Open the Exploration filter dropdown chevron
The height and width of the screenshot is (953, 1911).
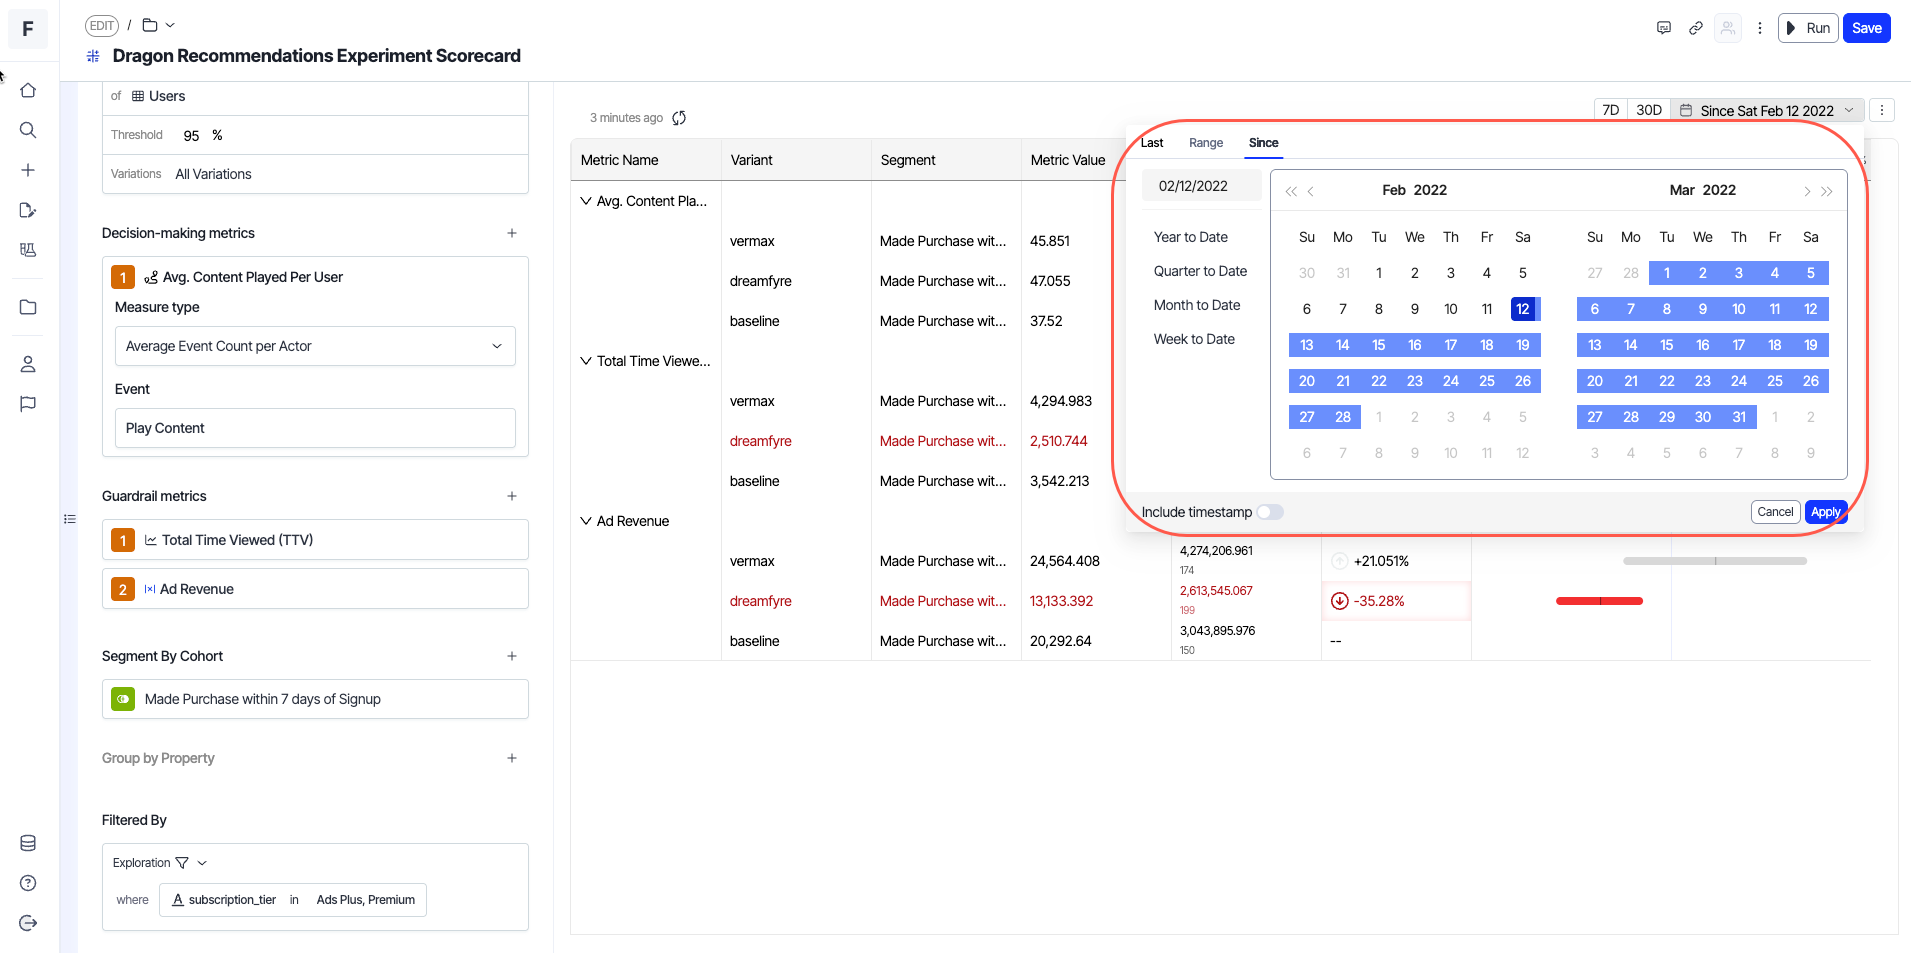pos(202,863)
